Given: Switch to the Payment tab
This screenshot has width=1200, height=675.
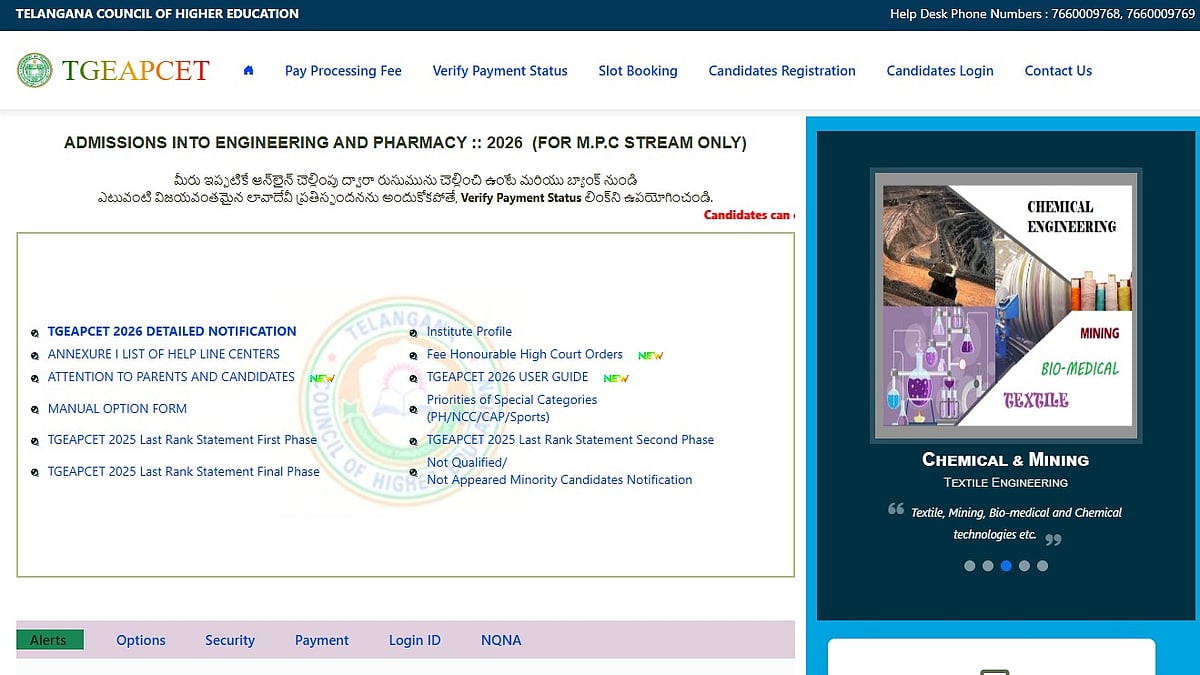Looking at the screenshot, I should click(322, 640).
